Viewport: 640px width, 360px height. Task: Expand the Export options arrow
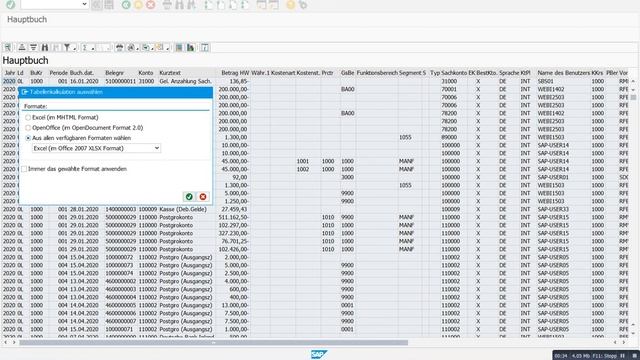152,49
